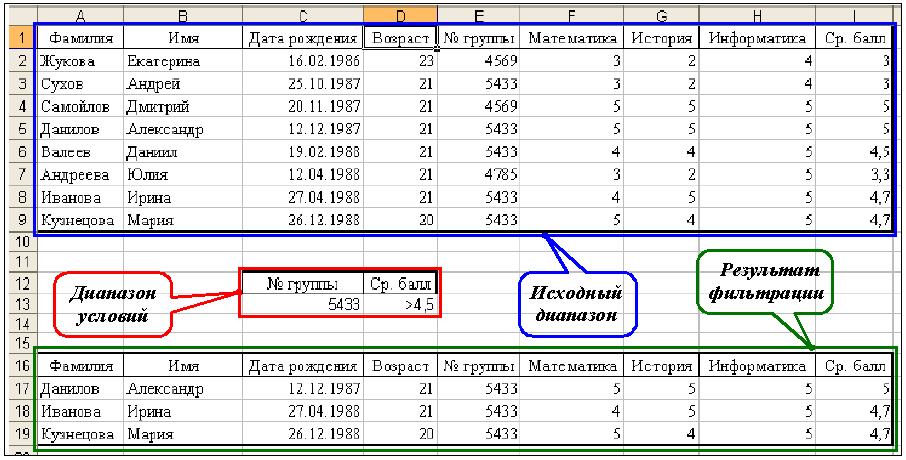This screenshot has width=906, height=460.
Task: Select Александр in row 5
Action: tap(183, 129)
